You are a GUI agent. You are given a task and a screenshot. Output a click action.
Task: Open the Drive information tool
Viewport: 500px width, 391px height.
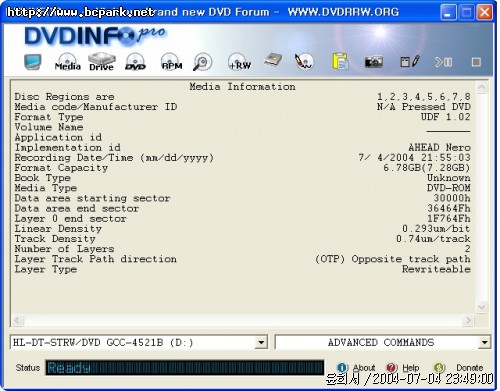click(x=102, y=62)
